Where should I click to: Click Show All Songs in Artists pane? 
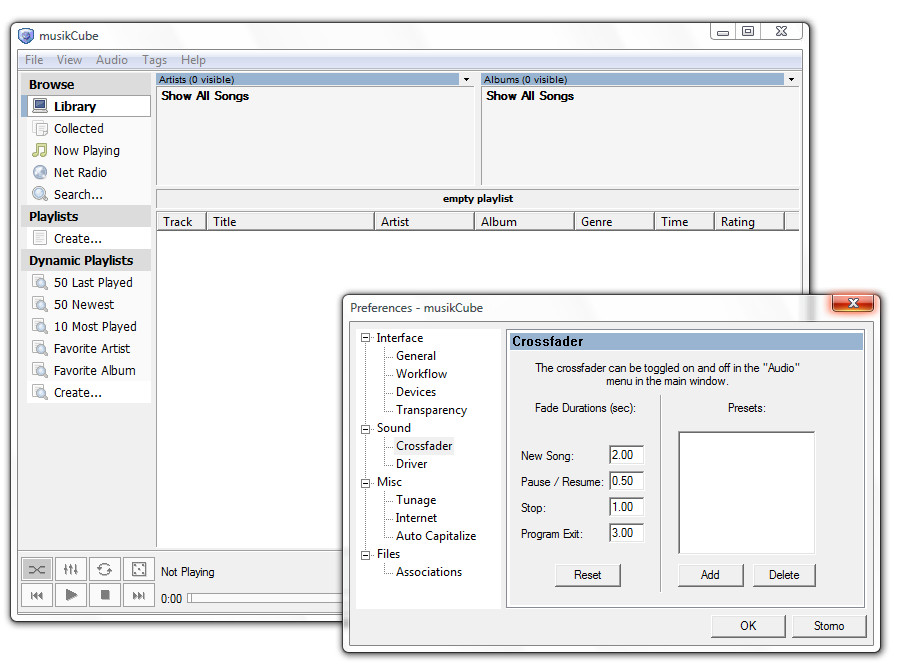(205, 96)
